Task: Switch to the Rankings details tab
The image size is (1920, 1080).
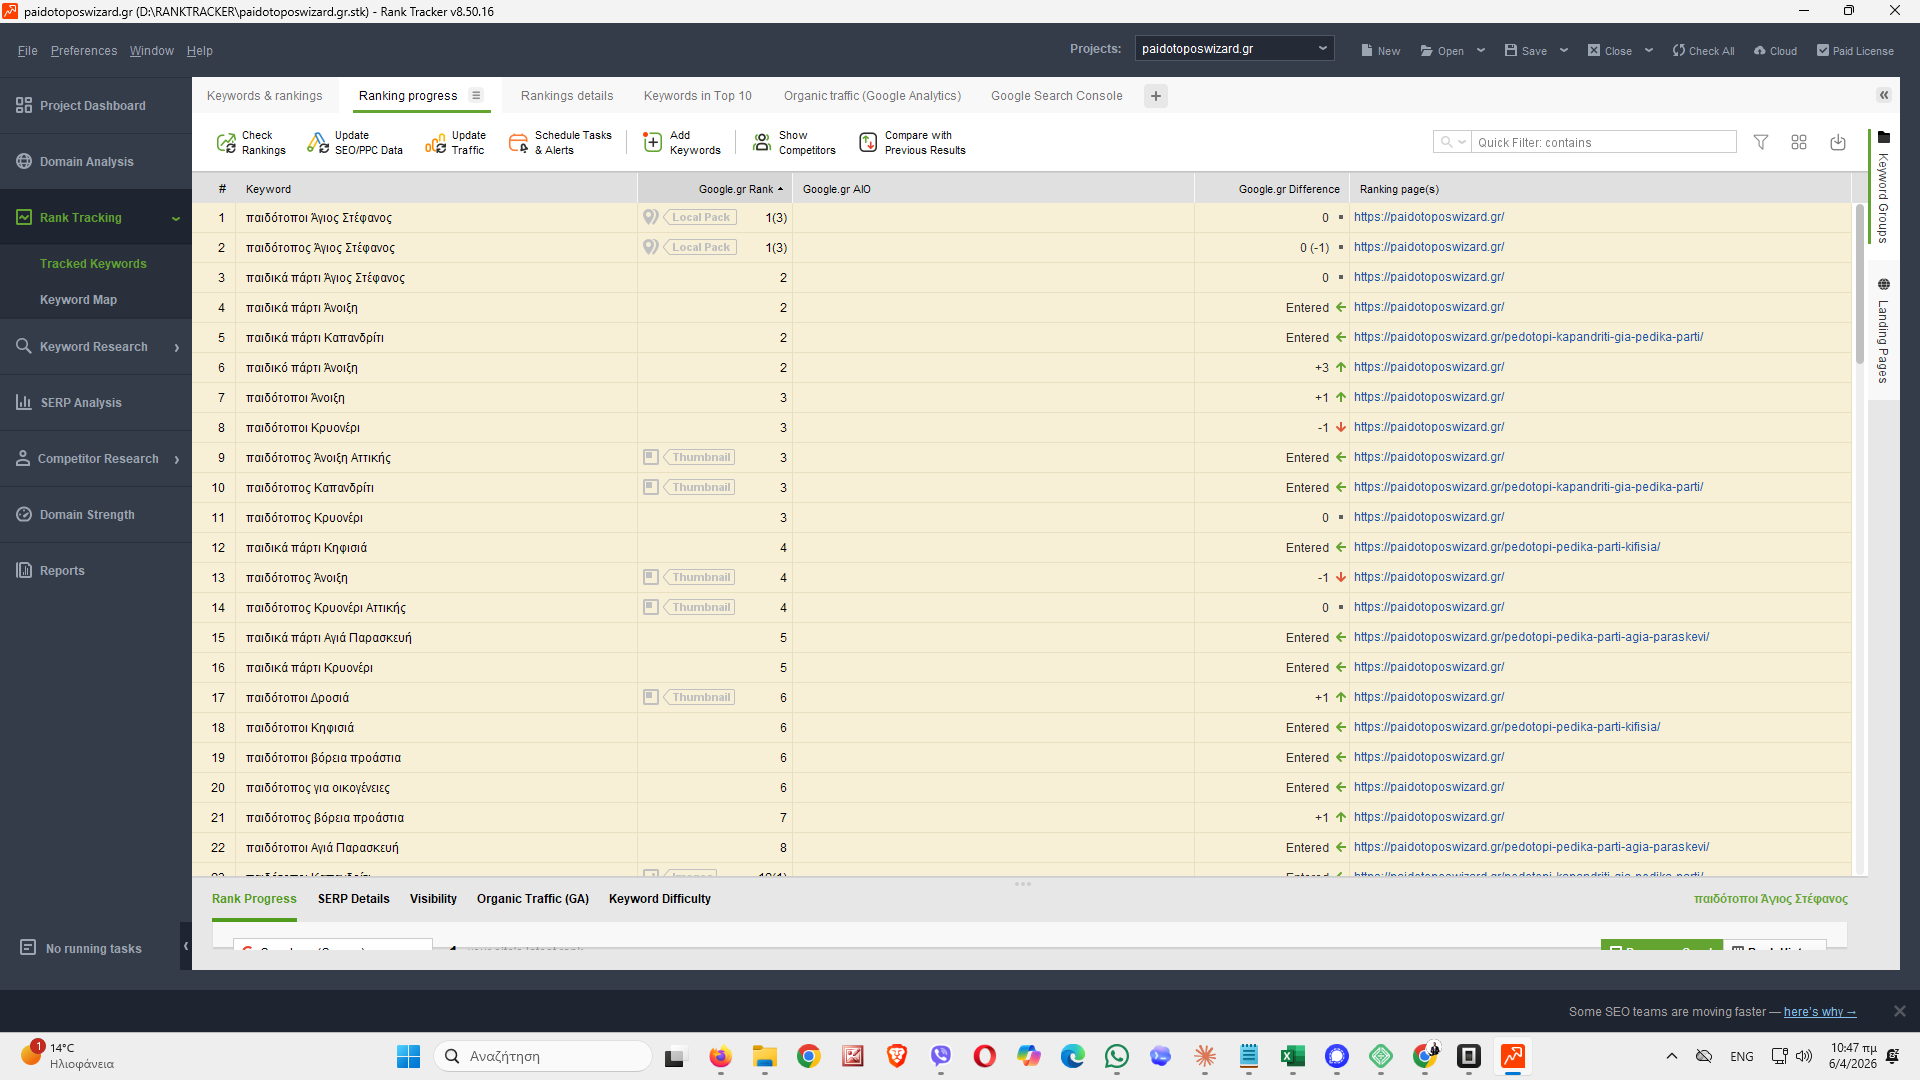Action: [566, 96]
